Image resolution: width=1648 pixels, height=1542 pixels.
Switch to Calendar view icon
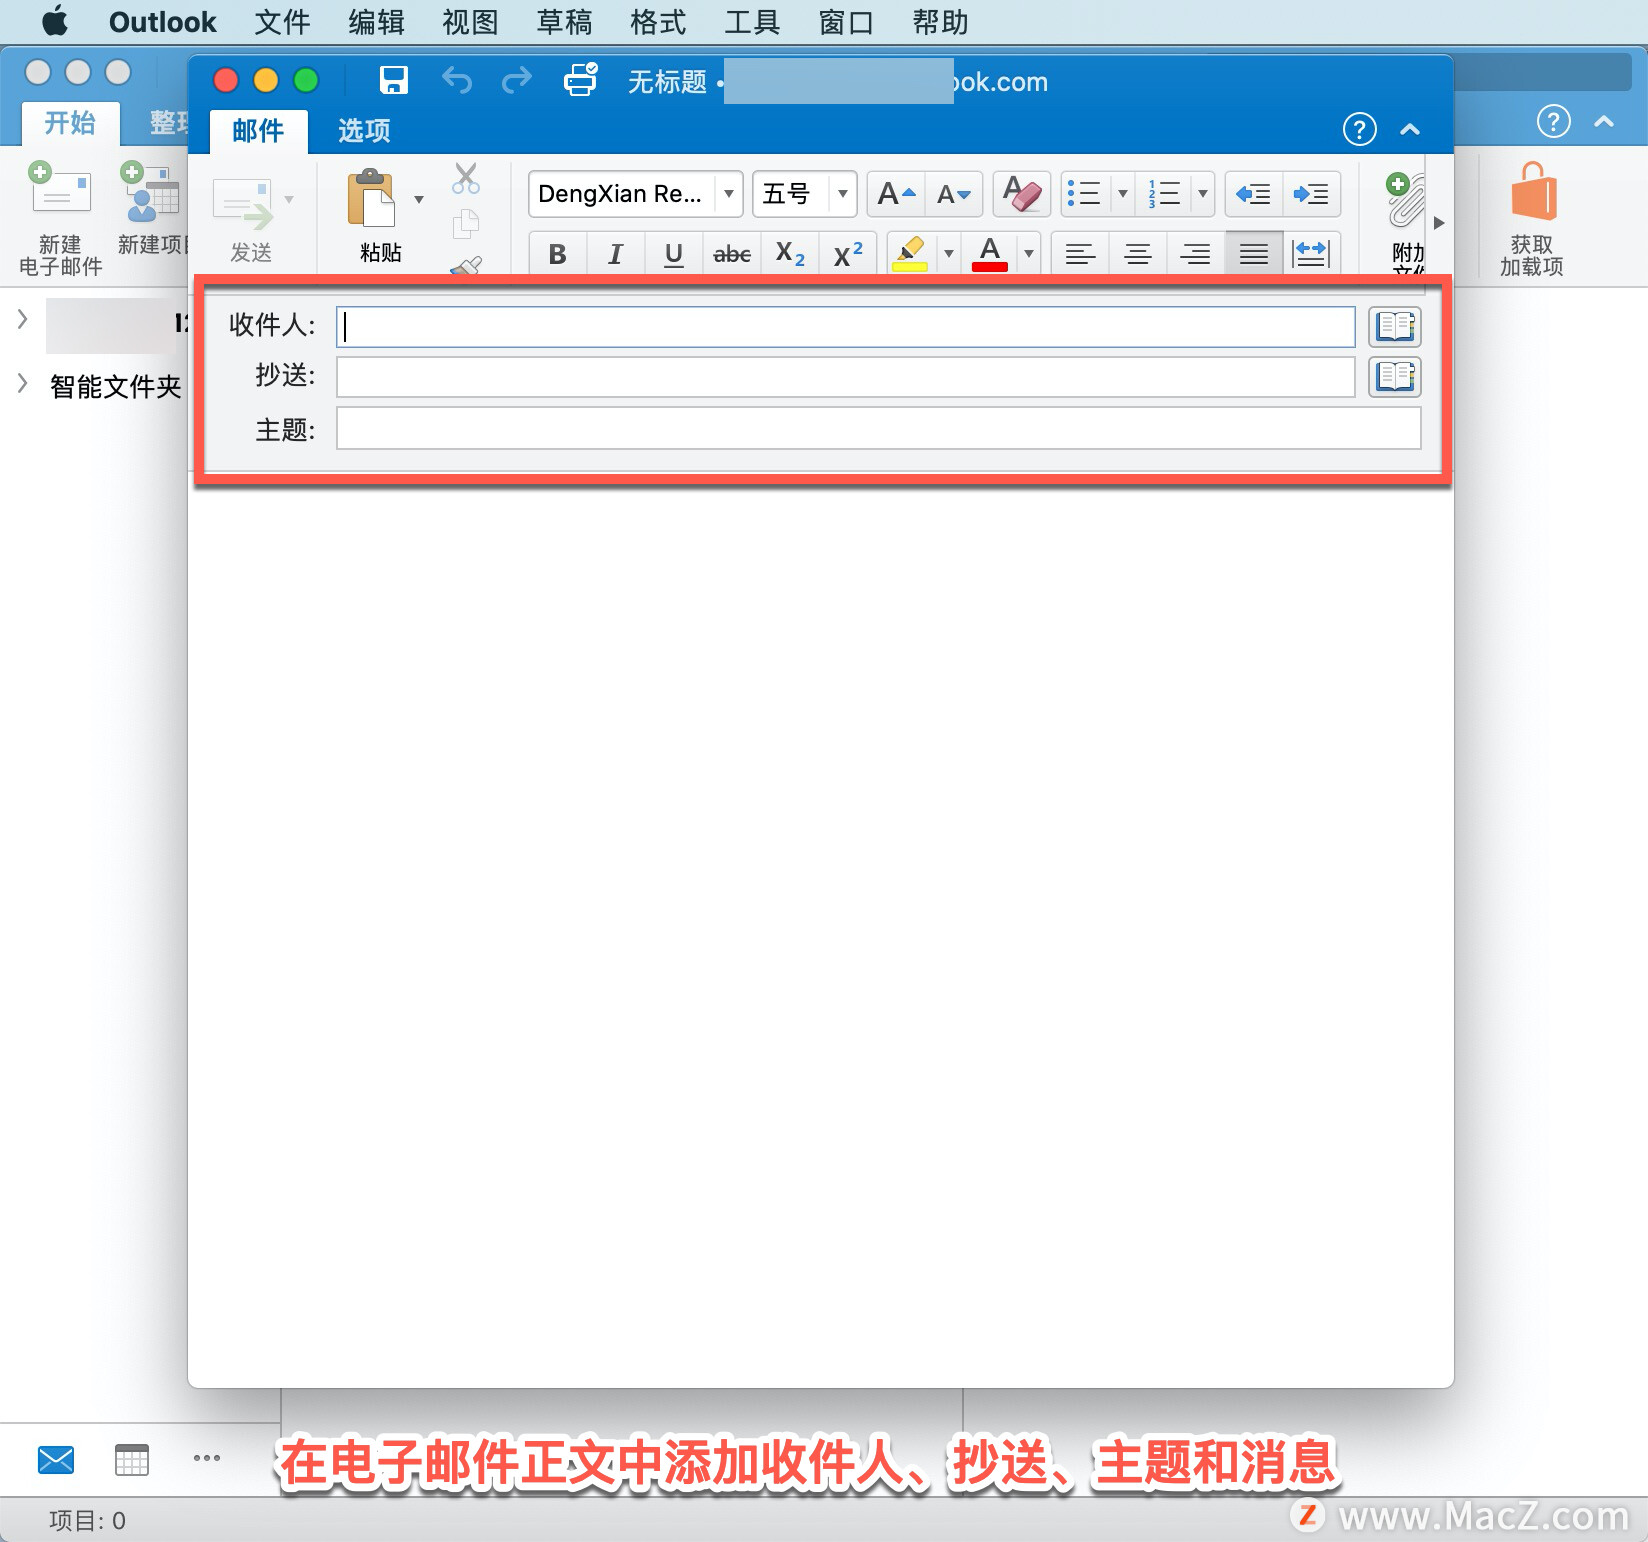[132, 1460]
